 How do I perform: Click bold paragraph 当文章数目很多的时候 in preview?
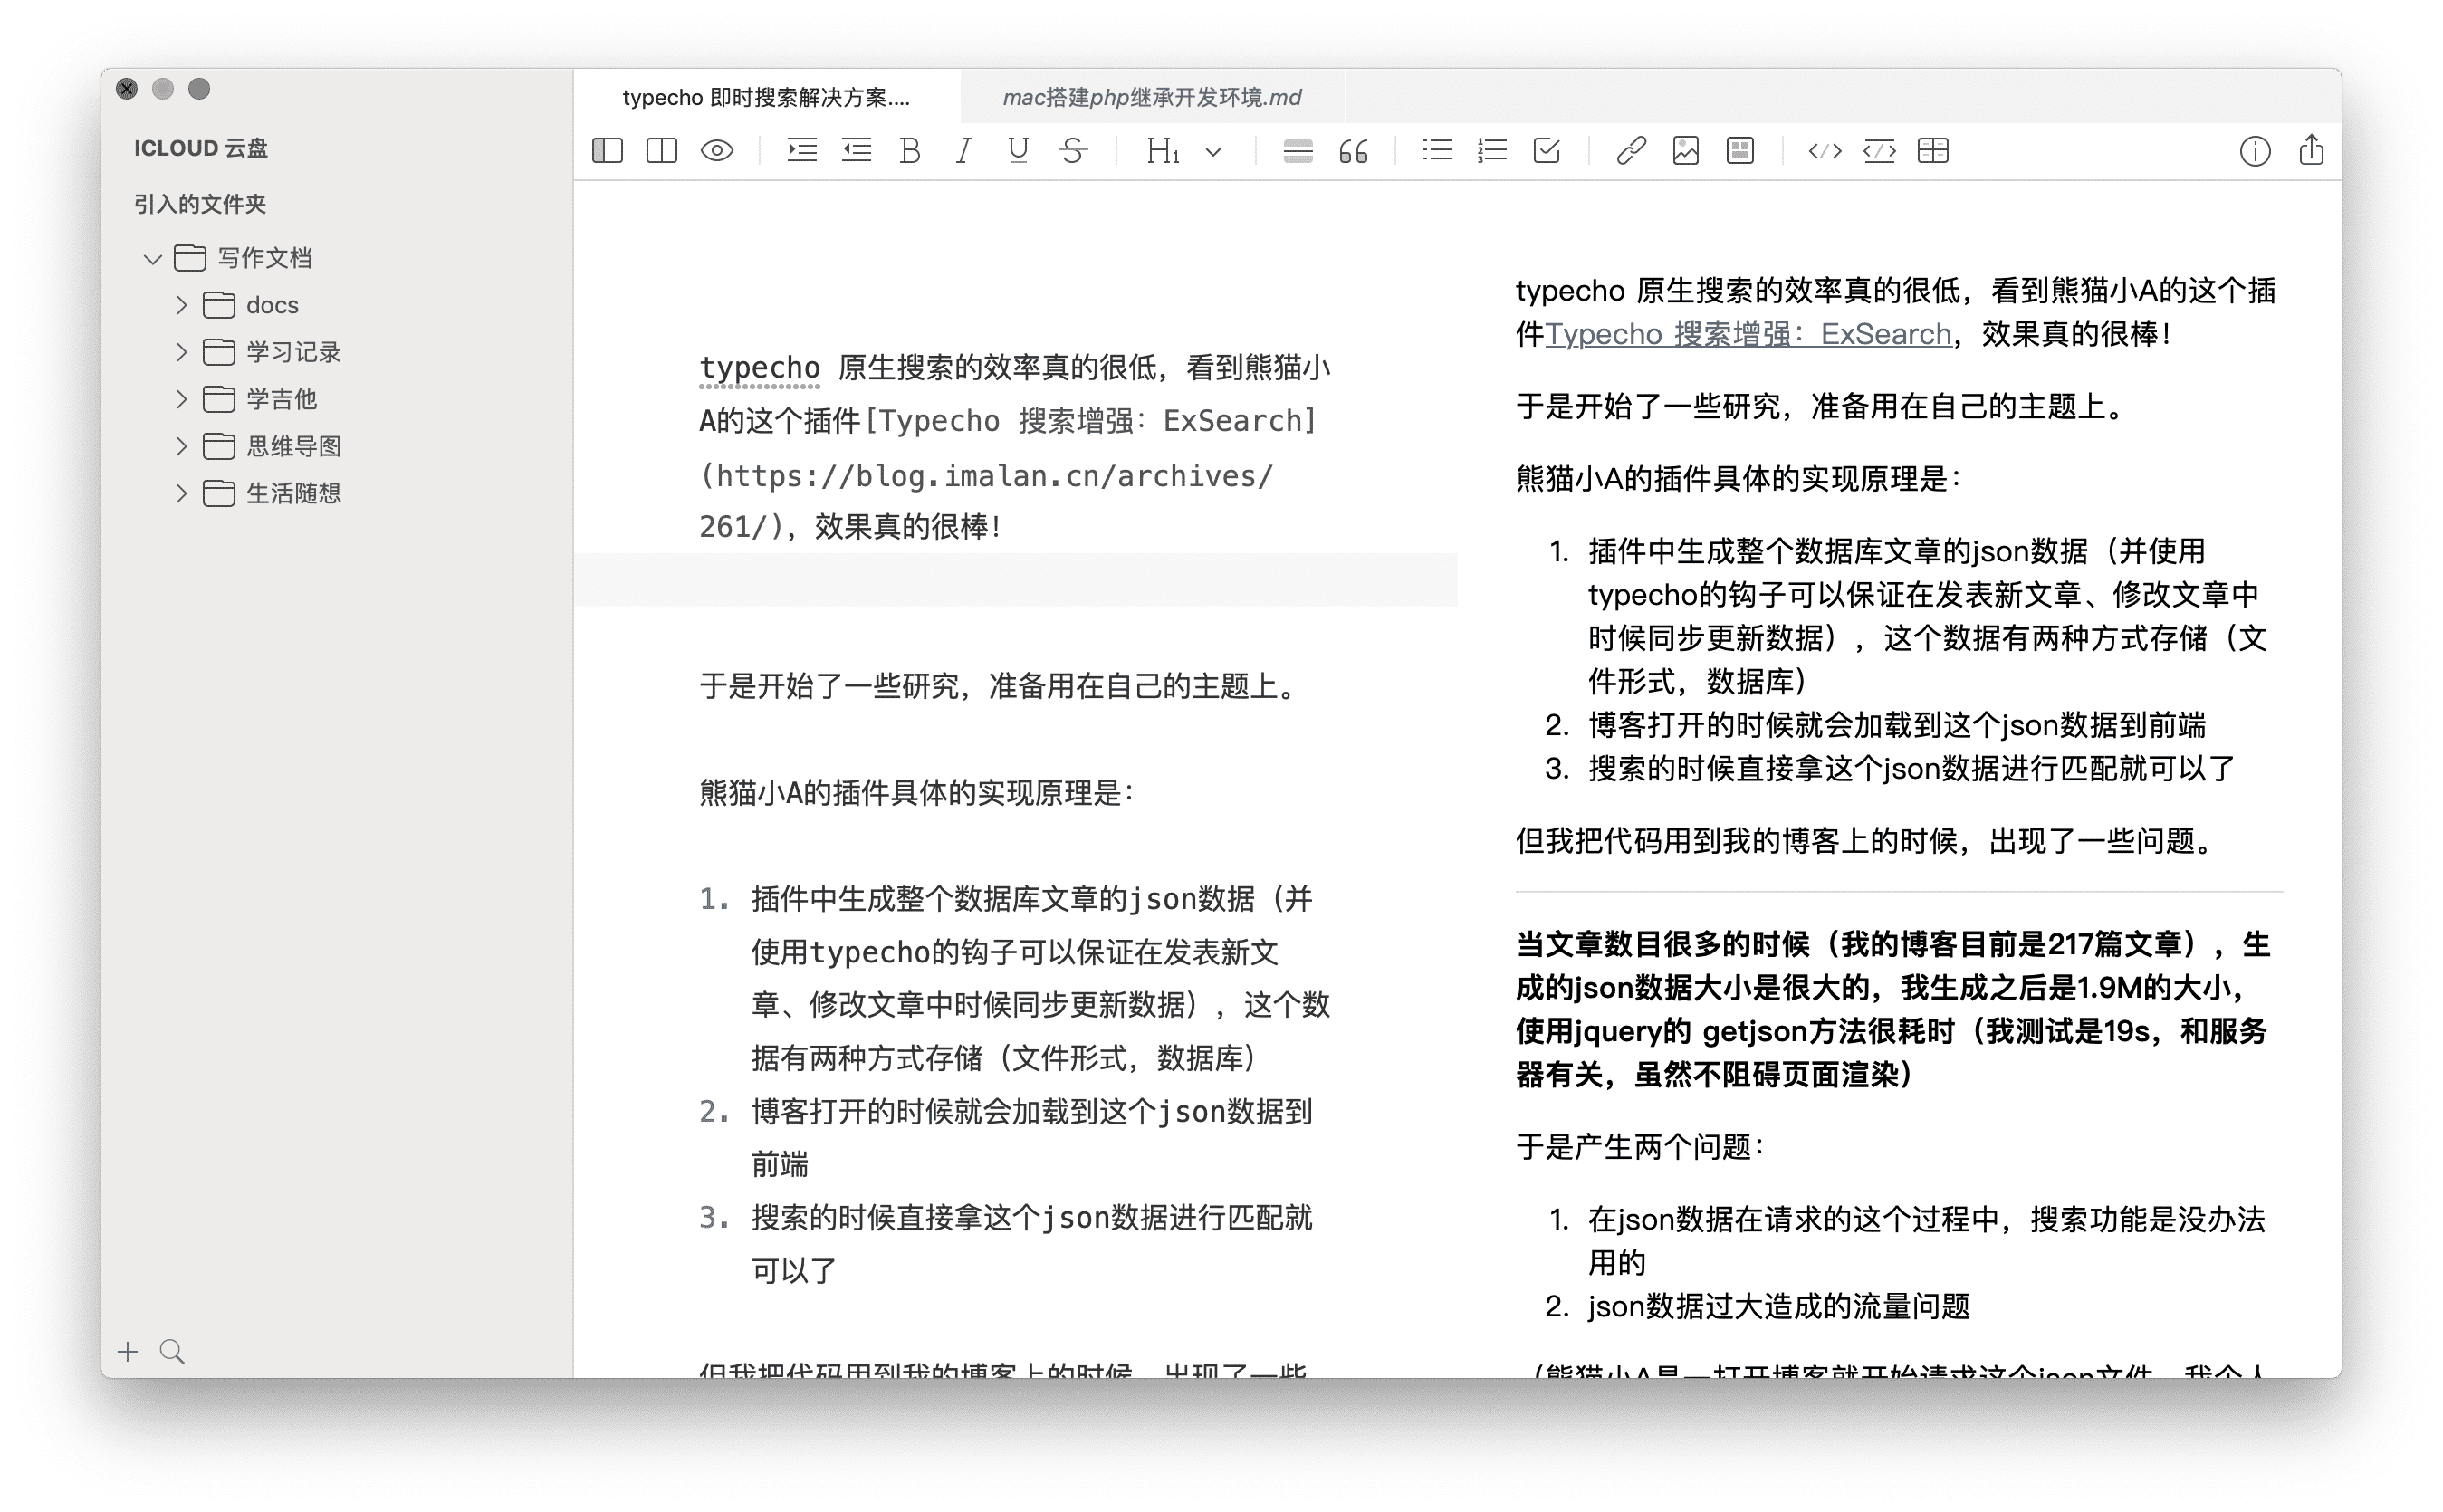1892,1009
